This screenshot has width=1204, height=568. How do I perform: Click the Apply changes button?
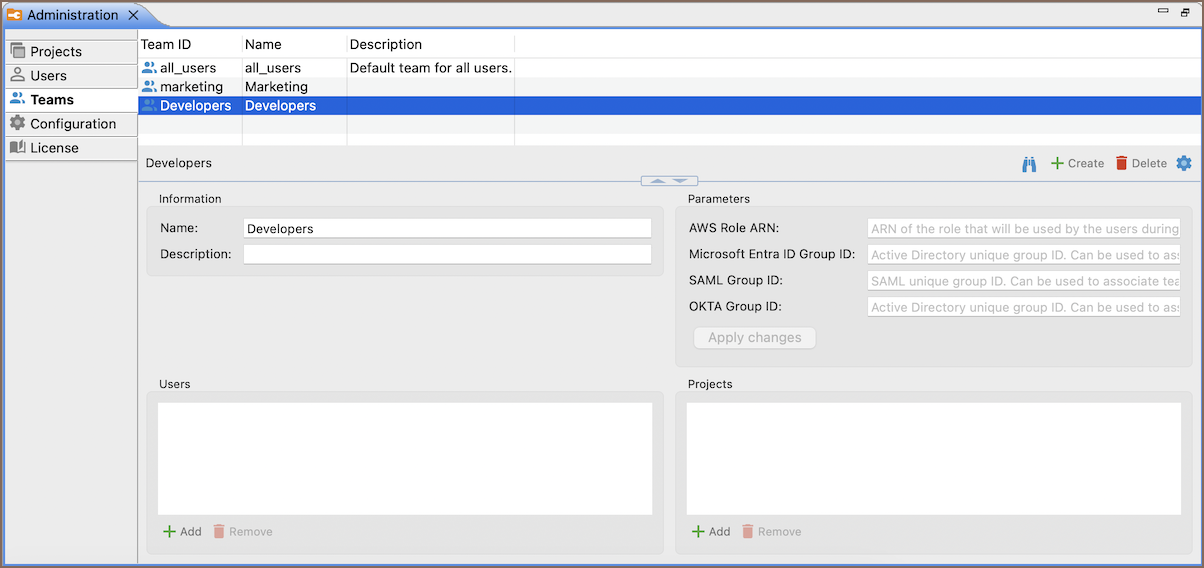click(754, 338)
